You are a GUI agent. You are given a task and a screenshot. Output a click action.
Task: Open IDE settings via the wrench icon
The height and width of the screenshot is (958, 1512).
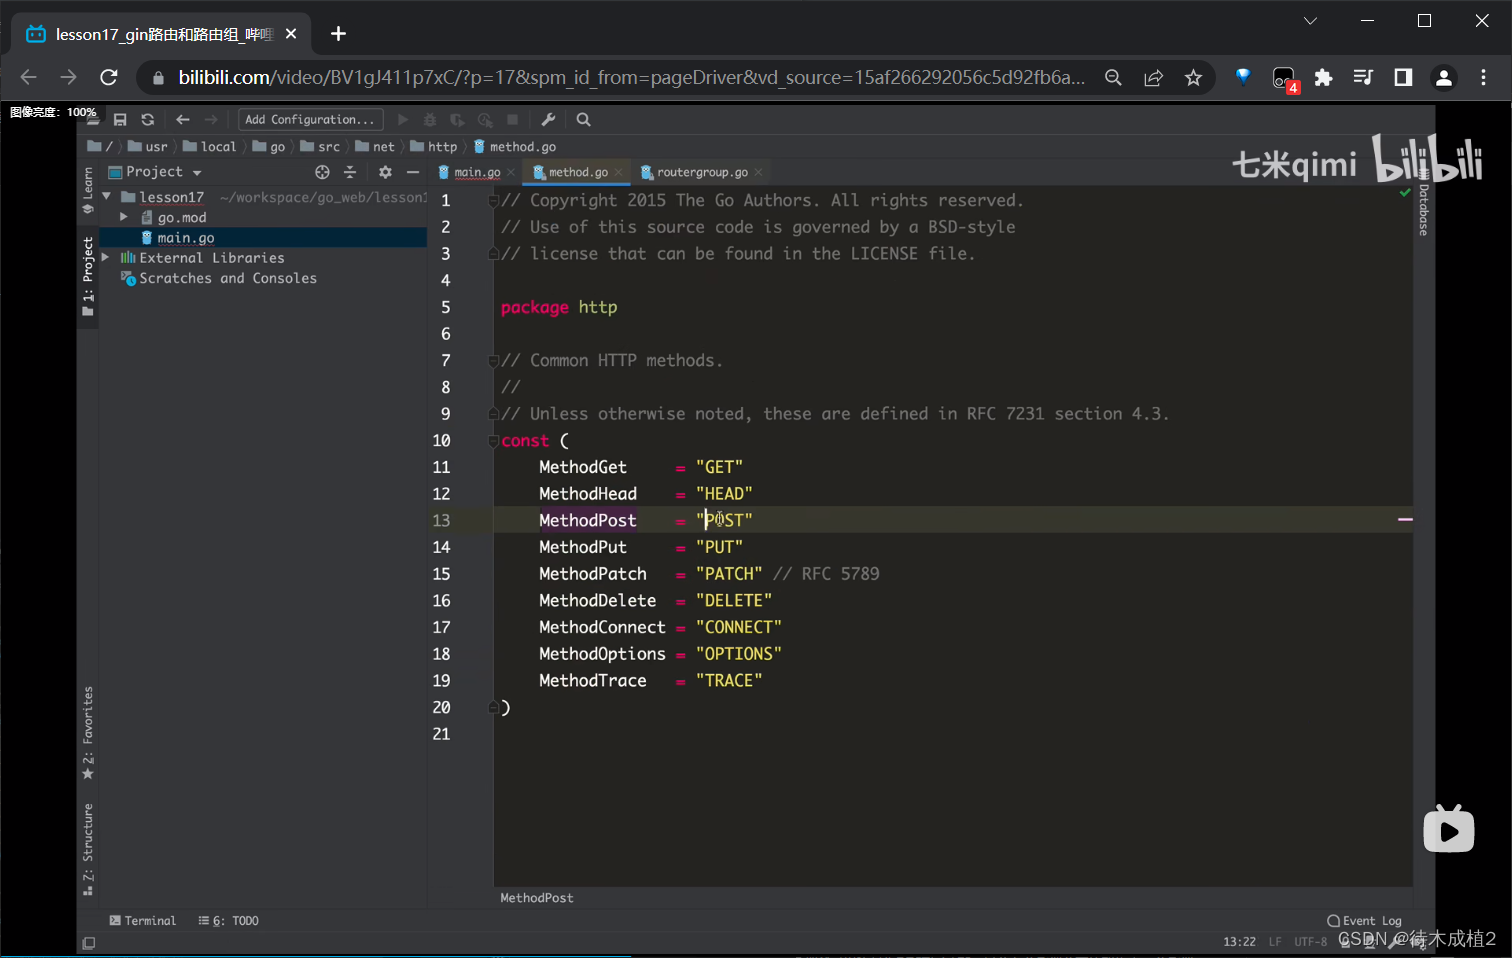pos(548,120)
